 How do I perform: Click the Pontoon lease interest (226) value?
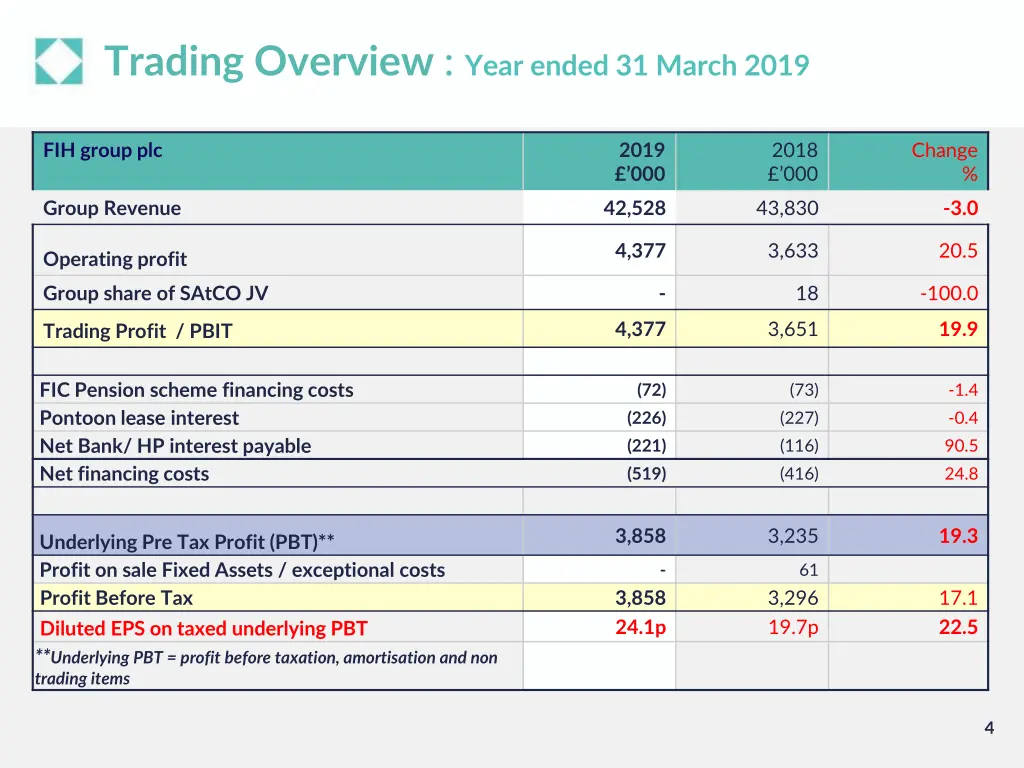(x=646, y=418)
